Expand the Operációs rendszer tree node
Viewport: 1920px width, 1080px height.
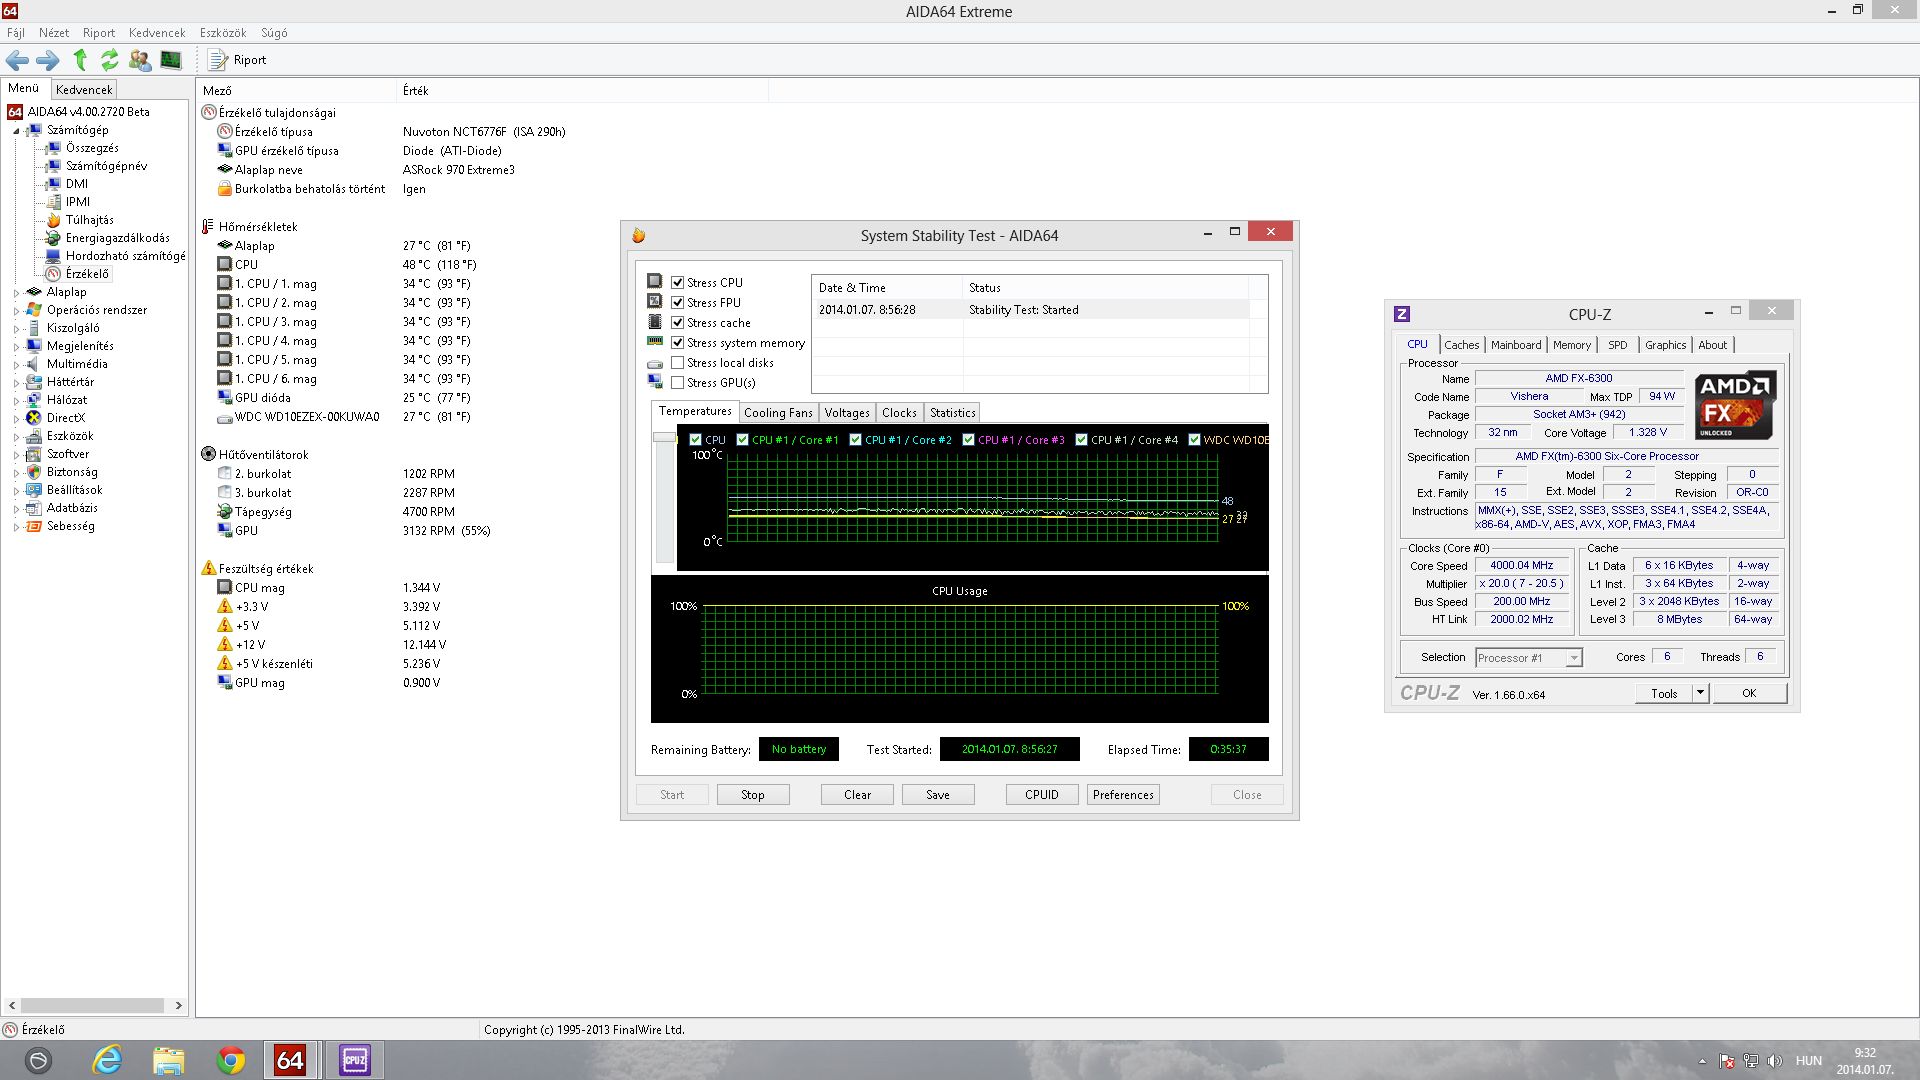(x=16, y=311)
